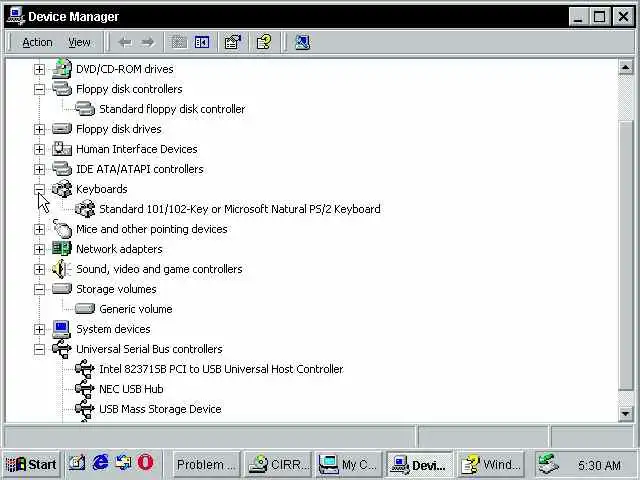640x480 pixels.
Task: Click the Properties toolbar icon
Action: coord(233,42)
